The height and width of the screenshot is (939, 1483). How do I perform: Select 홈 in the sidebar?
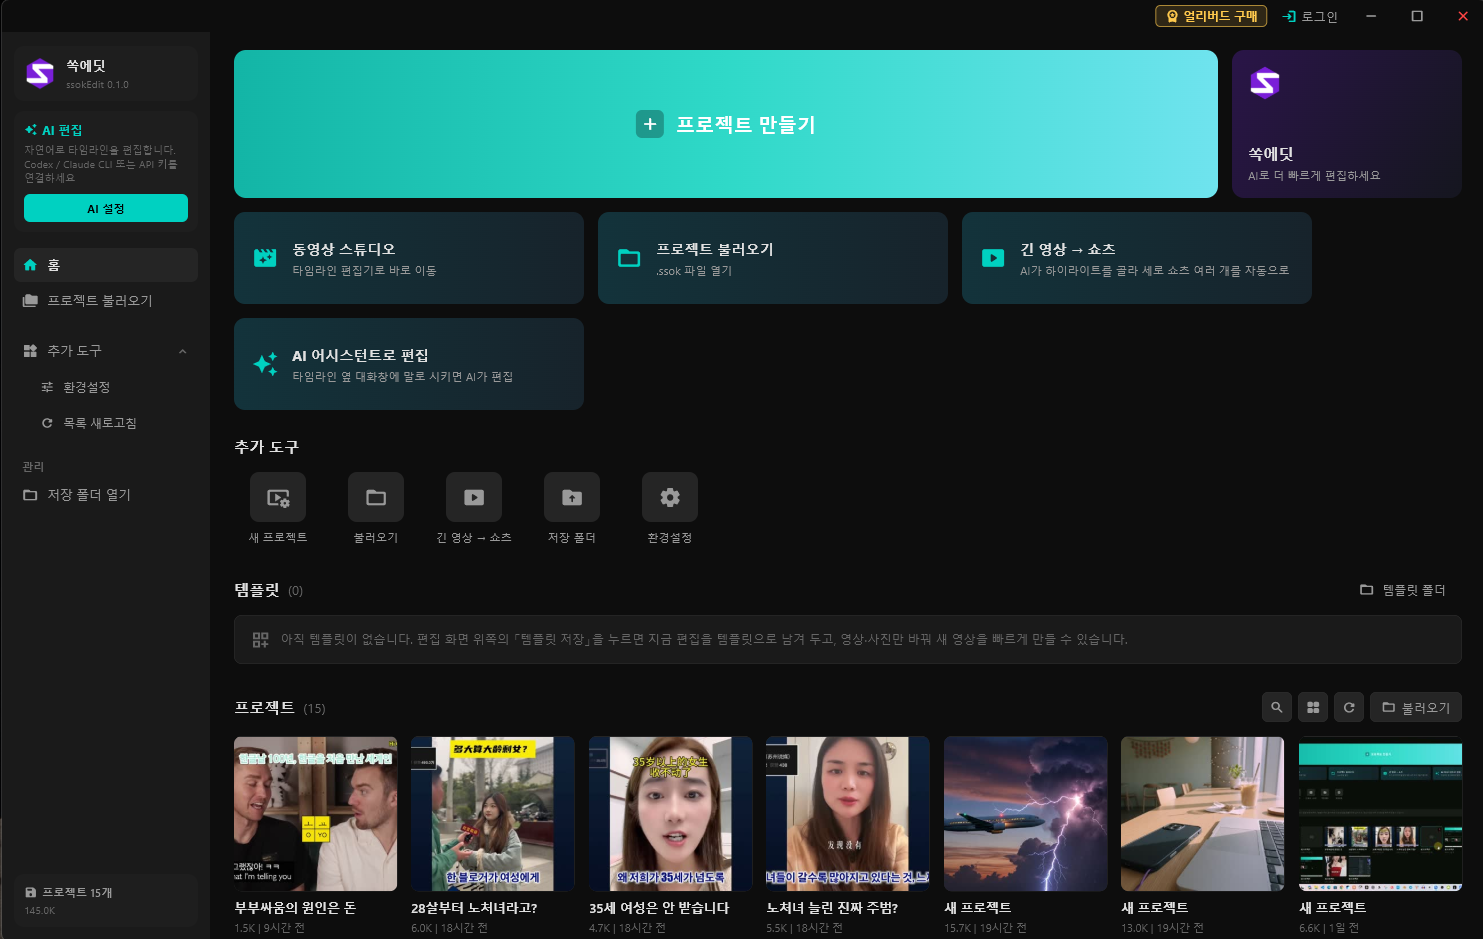point(106,265)
